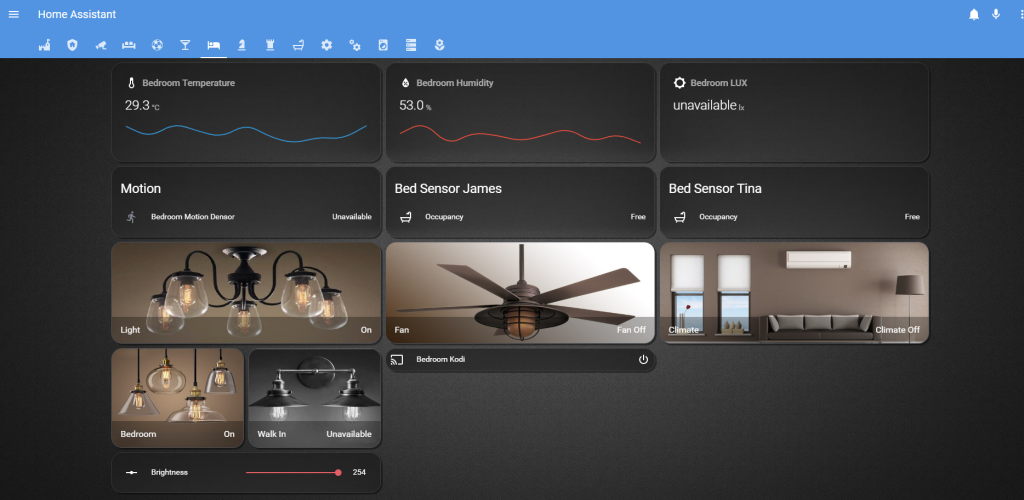Viewport: 1024px width, 500px height.
Task: Click the unavailable lx value
Action: point(709,106)
